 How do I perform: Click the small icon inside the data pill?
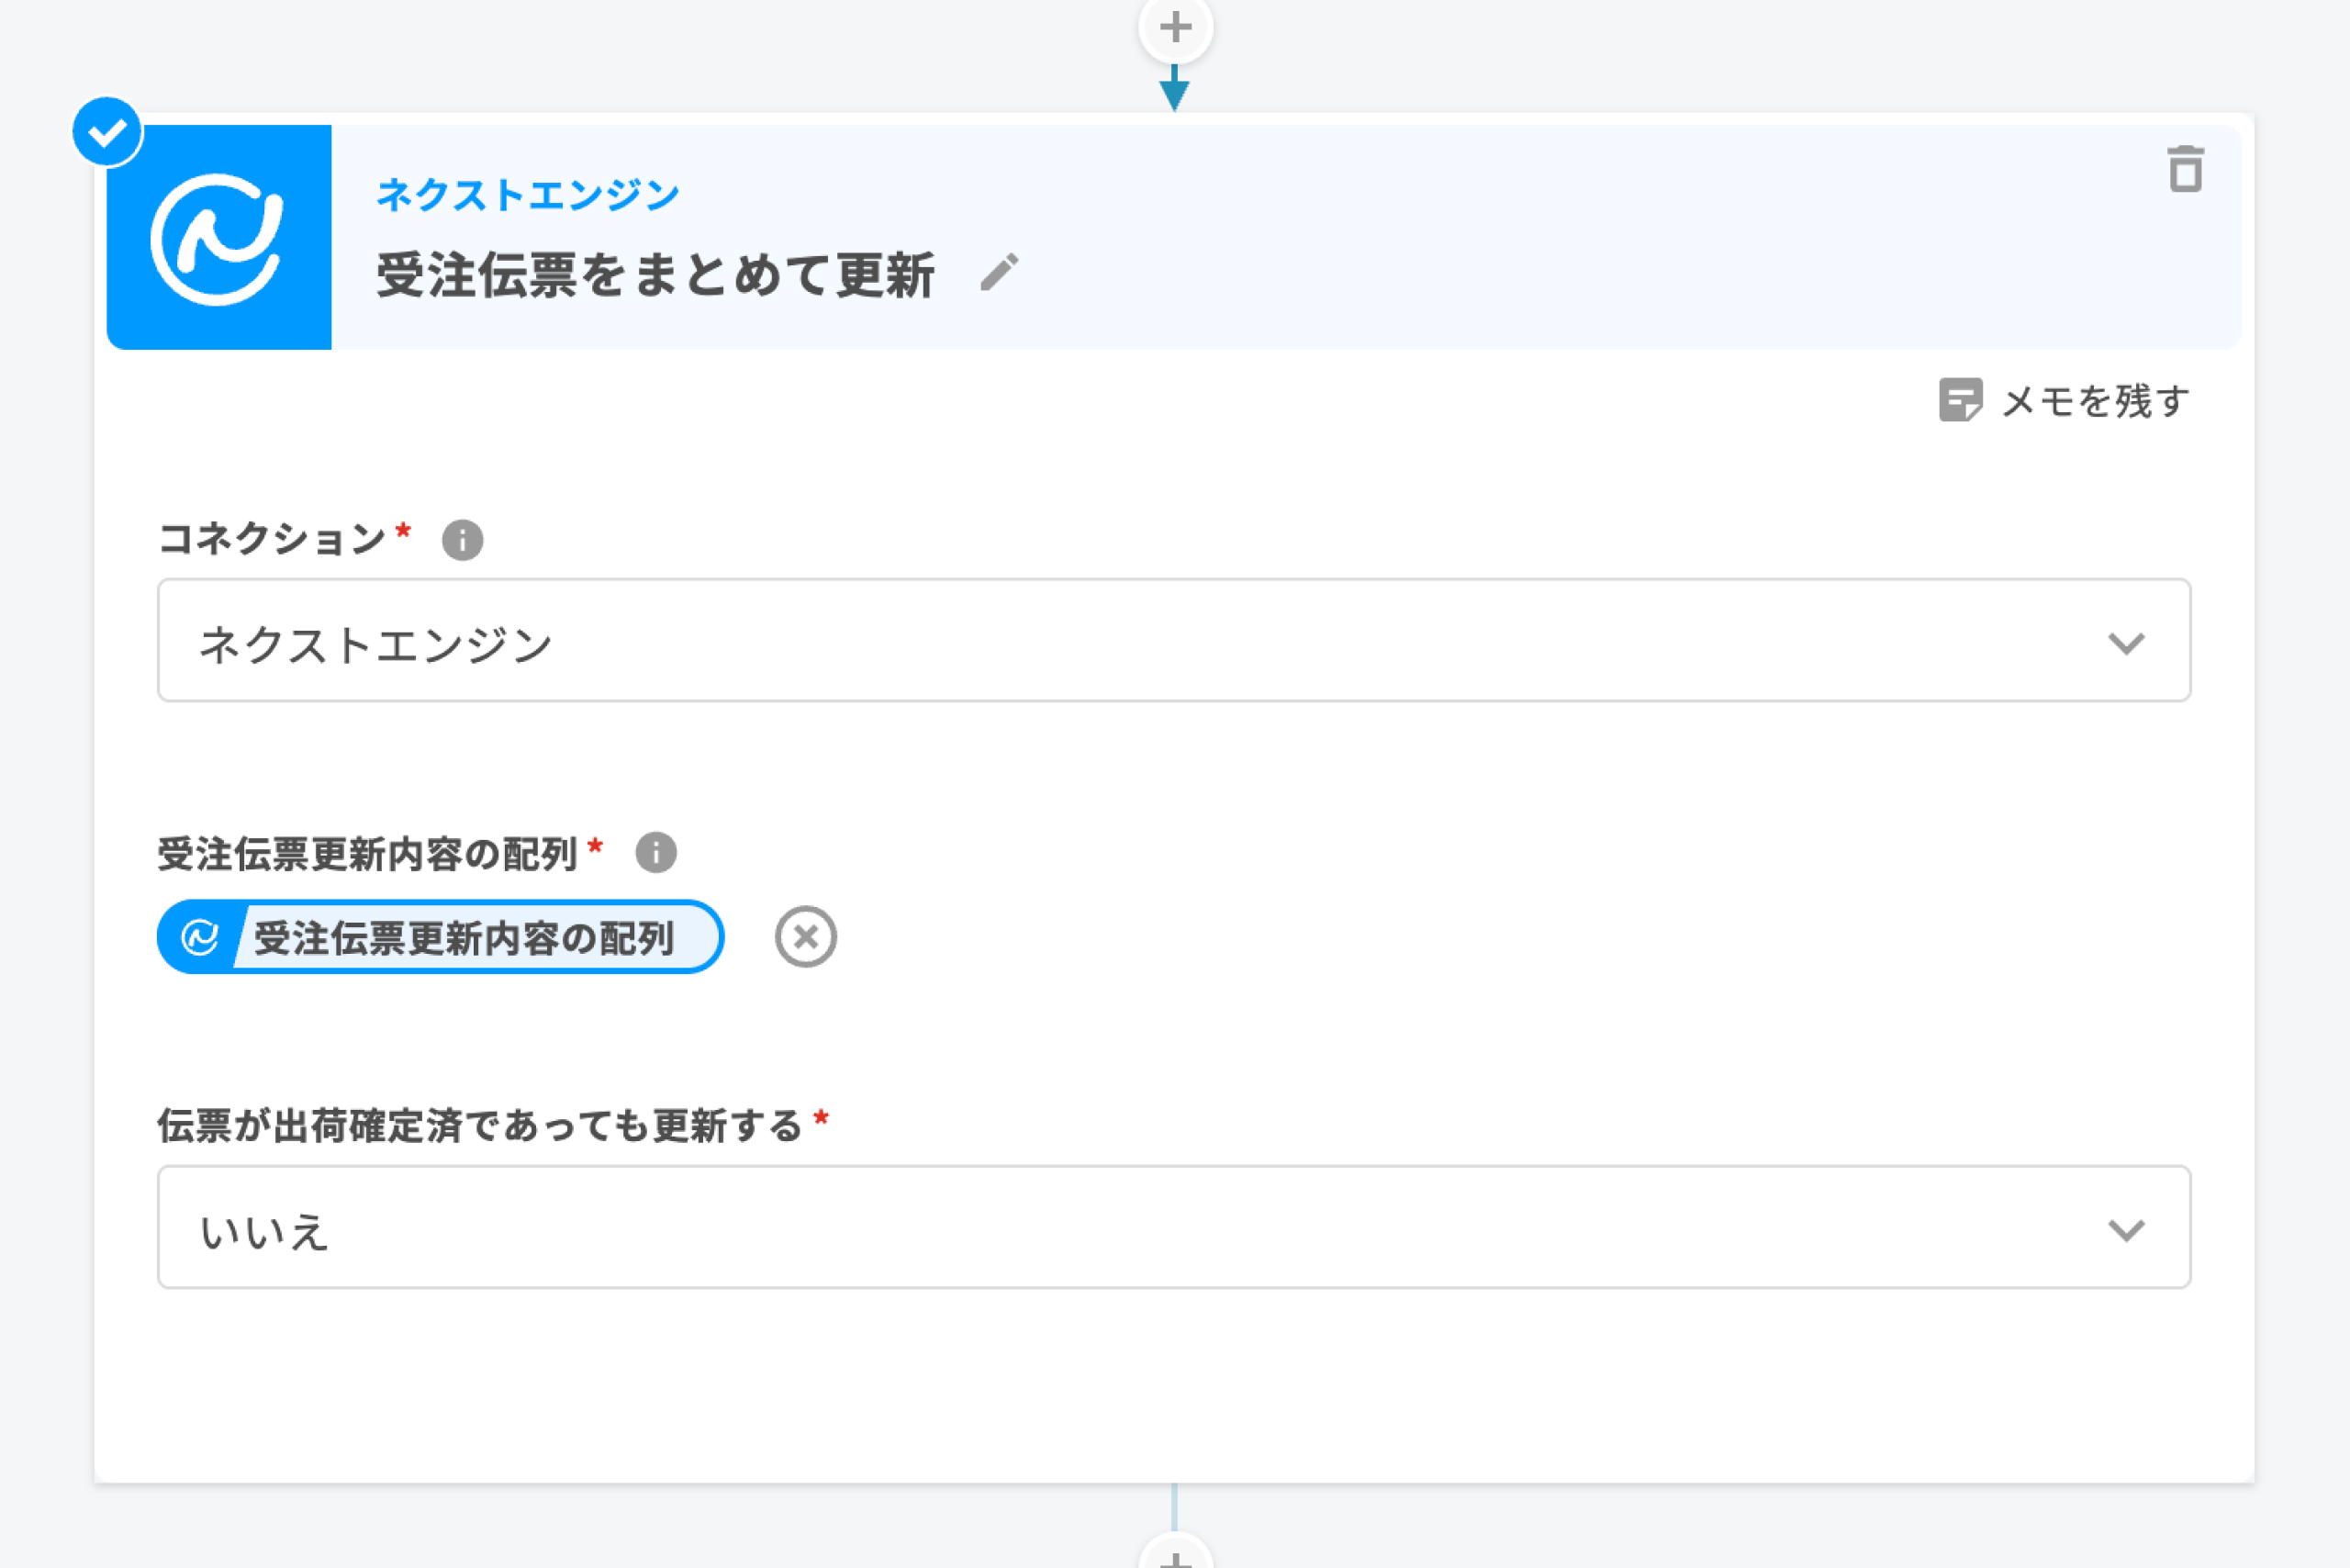pyautogui.click(x=200, y=938)
